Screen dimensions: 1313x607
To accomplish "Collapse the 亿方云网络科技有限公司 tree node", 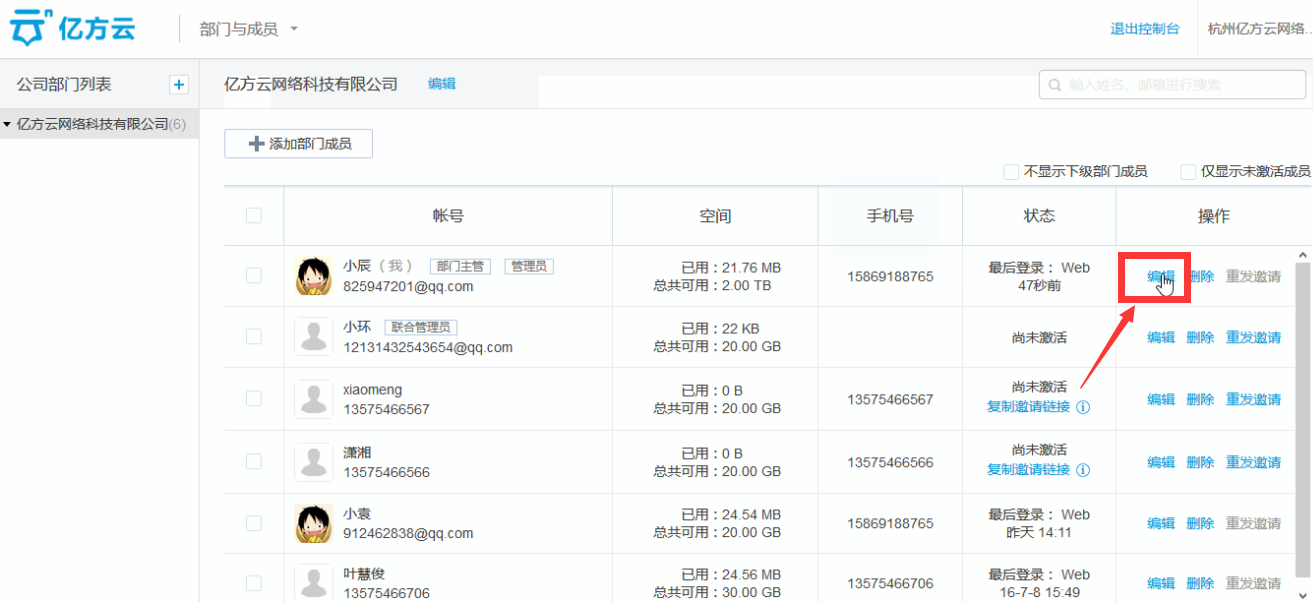I will 8,125.
